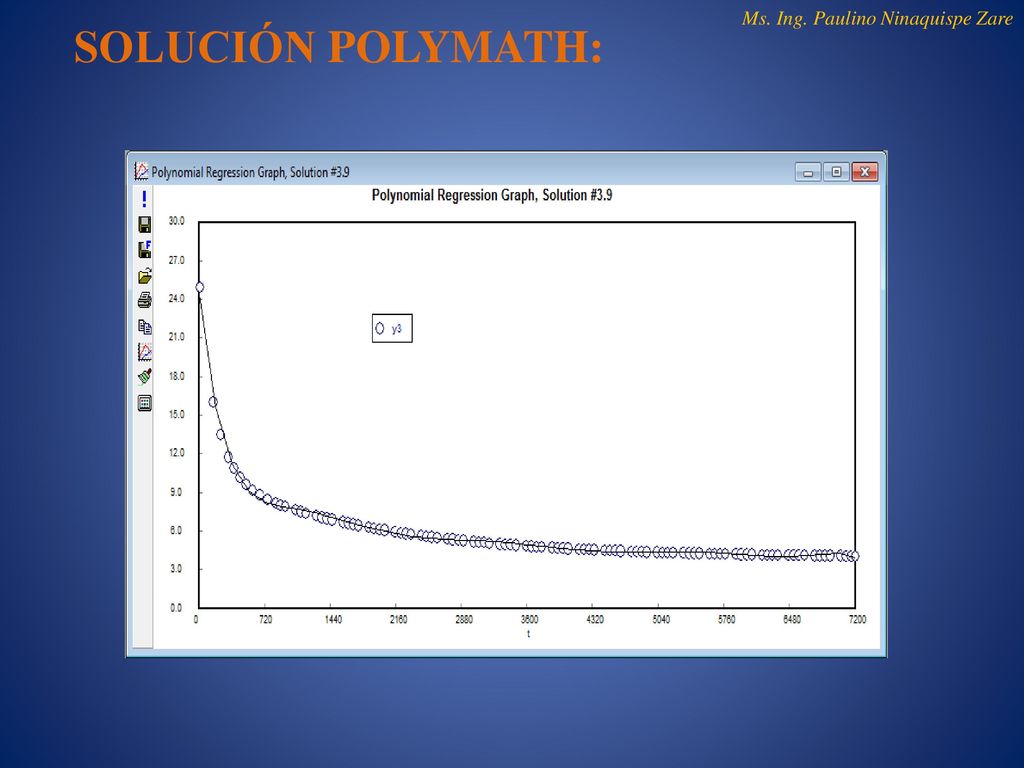
Task: Click the 4320 x-axis tick label
Action: (595, 619)
